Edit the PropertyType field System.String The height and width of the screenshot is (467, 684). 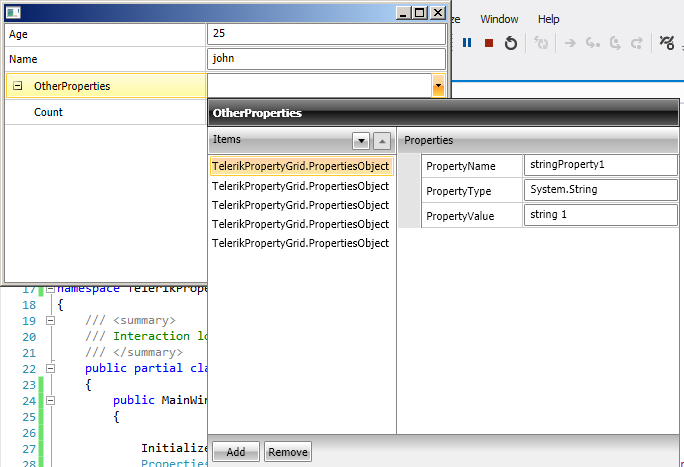click(x=600, y=190)
